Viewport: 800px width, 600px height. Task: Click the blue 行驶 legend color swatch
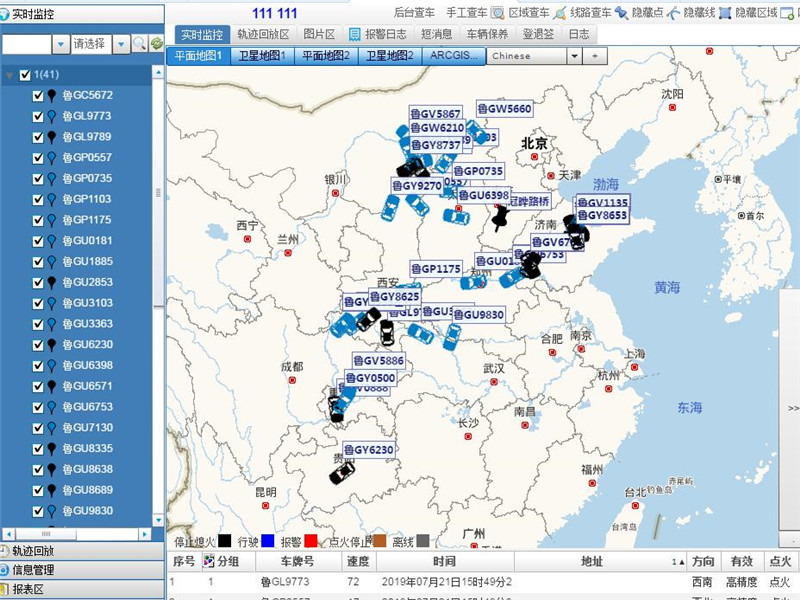point(268,541)
